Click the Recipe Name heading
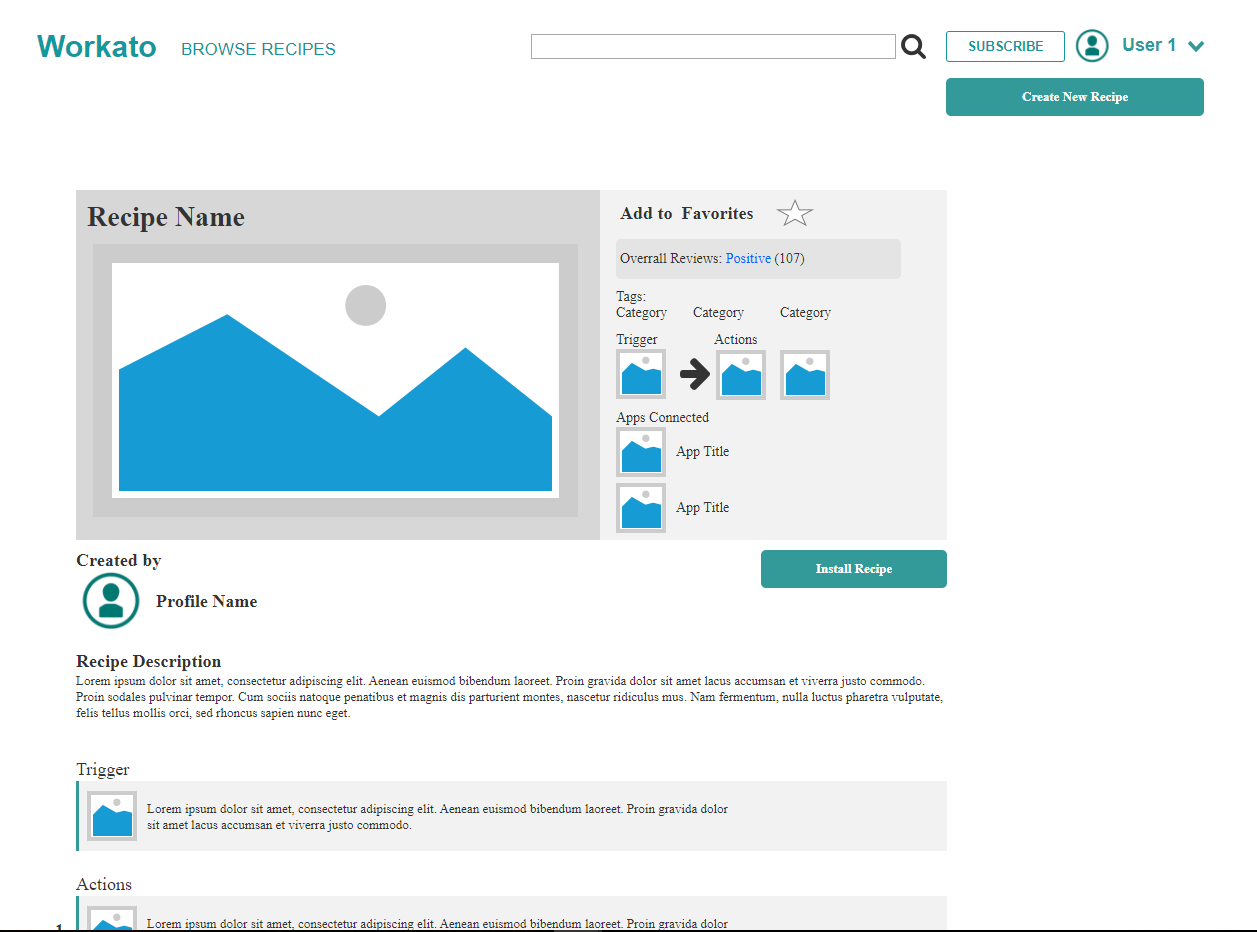This screenshot has height=932, width=1257. (166, 217)
